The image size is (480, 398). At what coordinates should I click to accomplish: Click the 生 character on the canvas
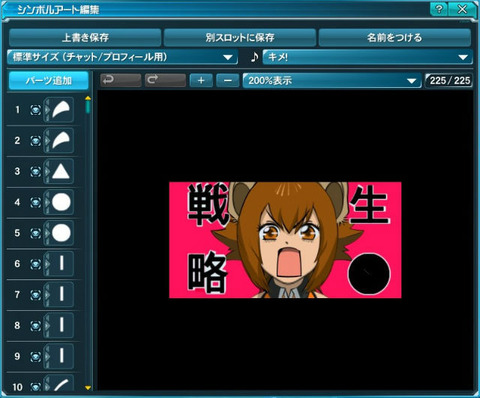tap(369, 204)
